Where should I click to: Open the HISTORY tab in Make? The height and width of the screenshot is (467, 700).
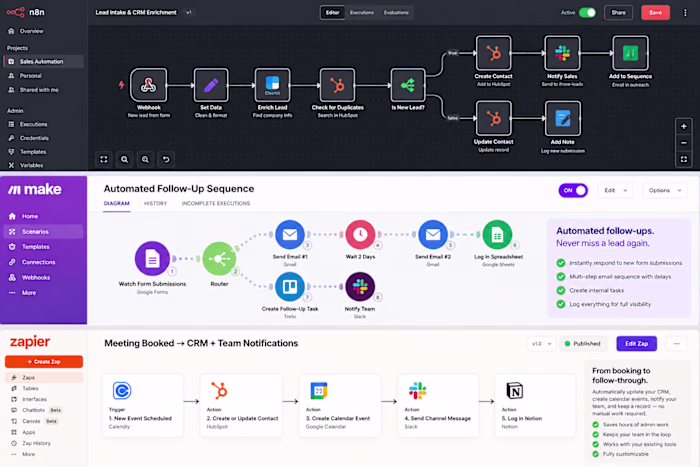click(155, 204)
